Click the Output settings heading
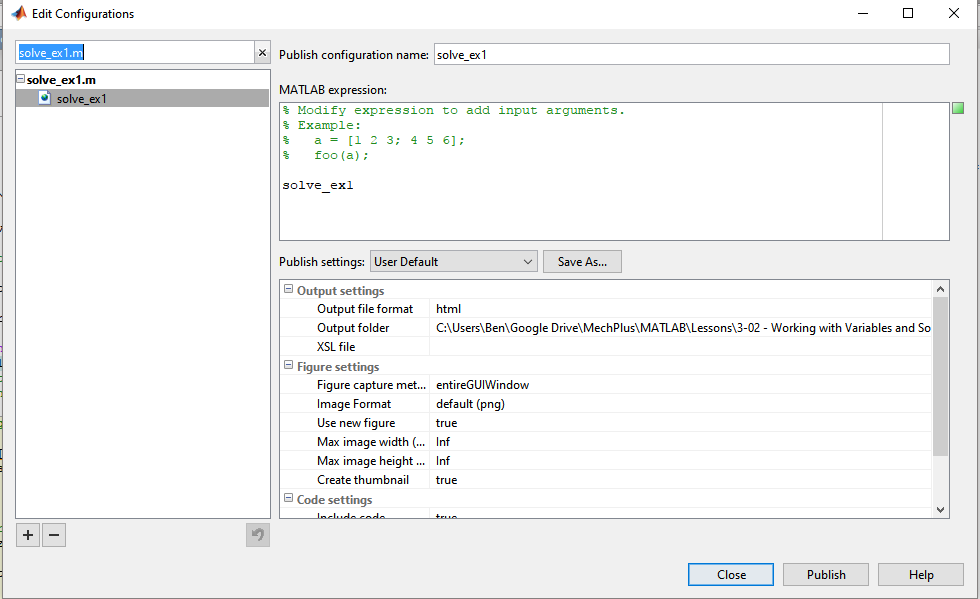Image resolution: width=980 pixels, height=599 pixels. pyautogui.click(x=341, y=291)
